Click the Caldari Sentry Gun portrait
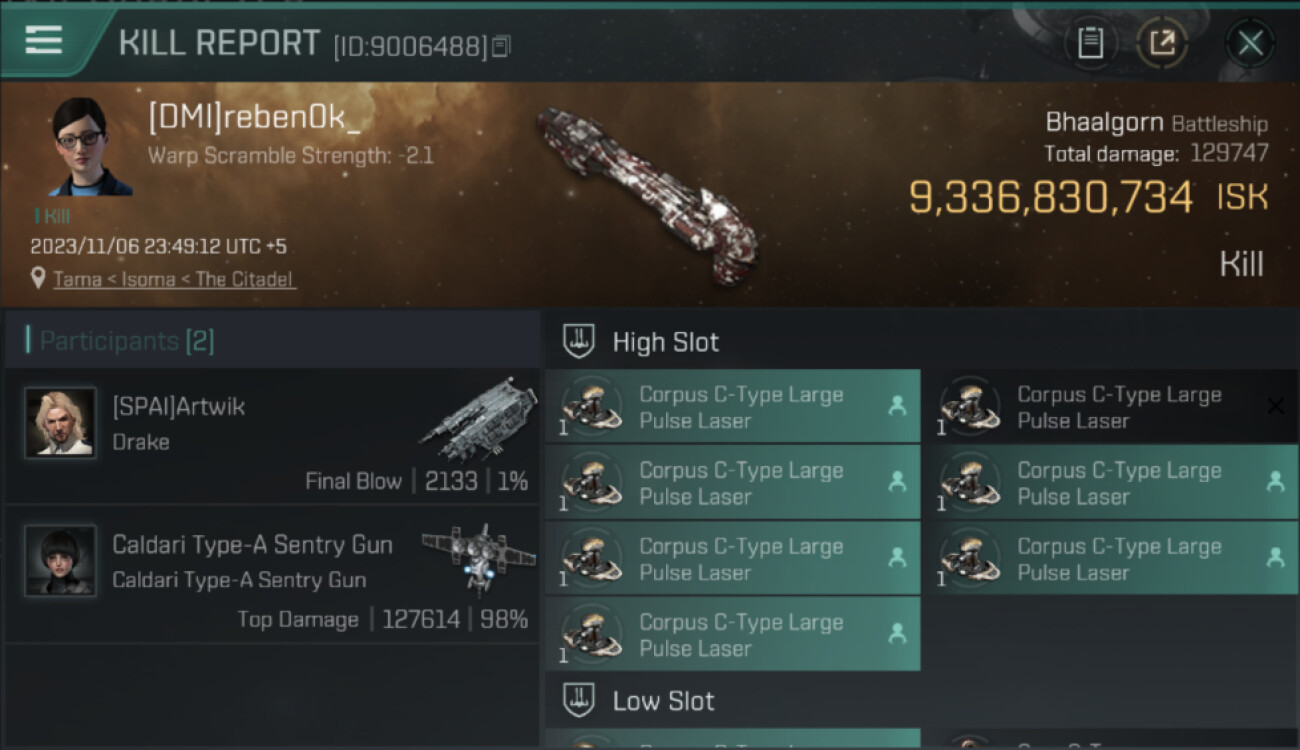Viewport: 1300px width, 750px height. point(60,560)
